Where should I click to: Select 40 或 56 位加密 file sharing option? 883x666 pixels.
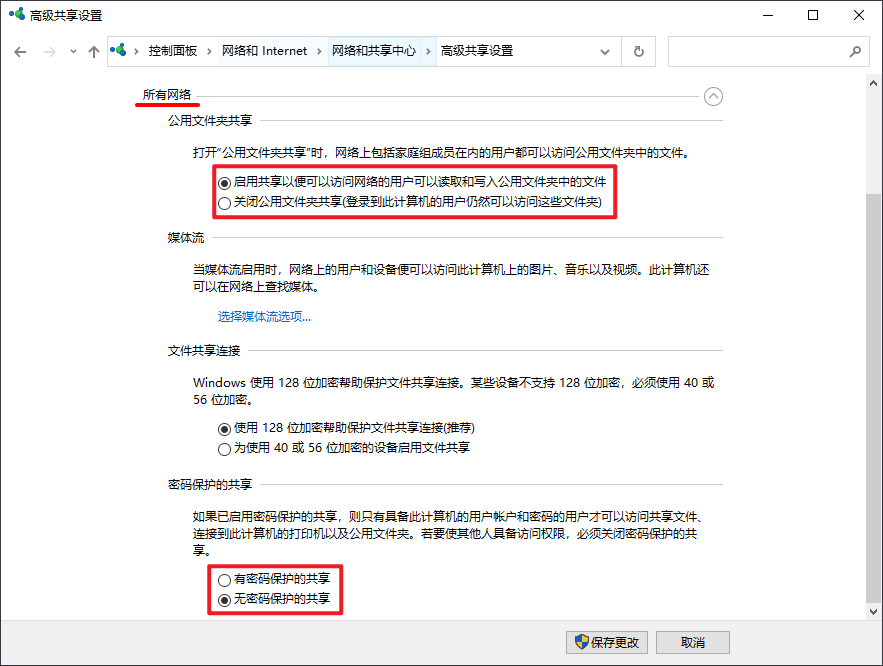tap(344, 448)
